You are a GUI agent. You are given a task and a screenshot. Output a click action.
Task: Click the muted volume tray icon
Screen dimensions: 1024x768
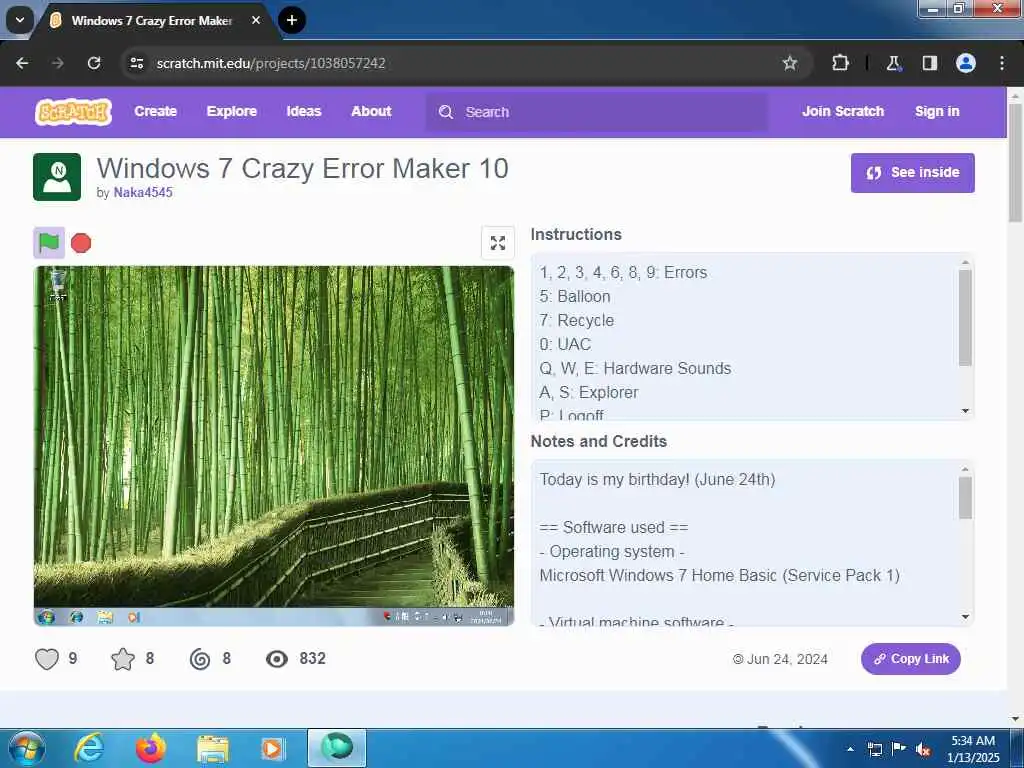tap(923, 750)
